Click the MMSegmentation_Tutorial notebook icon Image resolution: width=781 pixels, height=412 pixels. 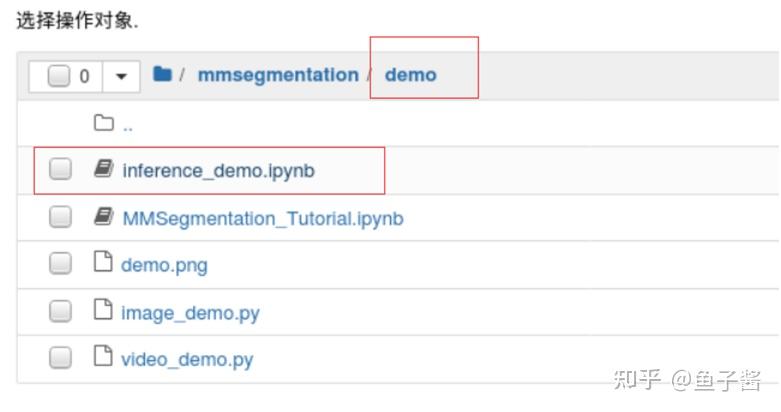(103, 217)
